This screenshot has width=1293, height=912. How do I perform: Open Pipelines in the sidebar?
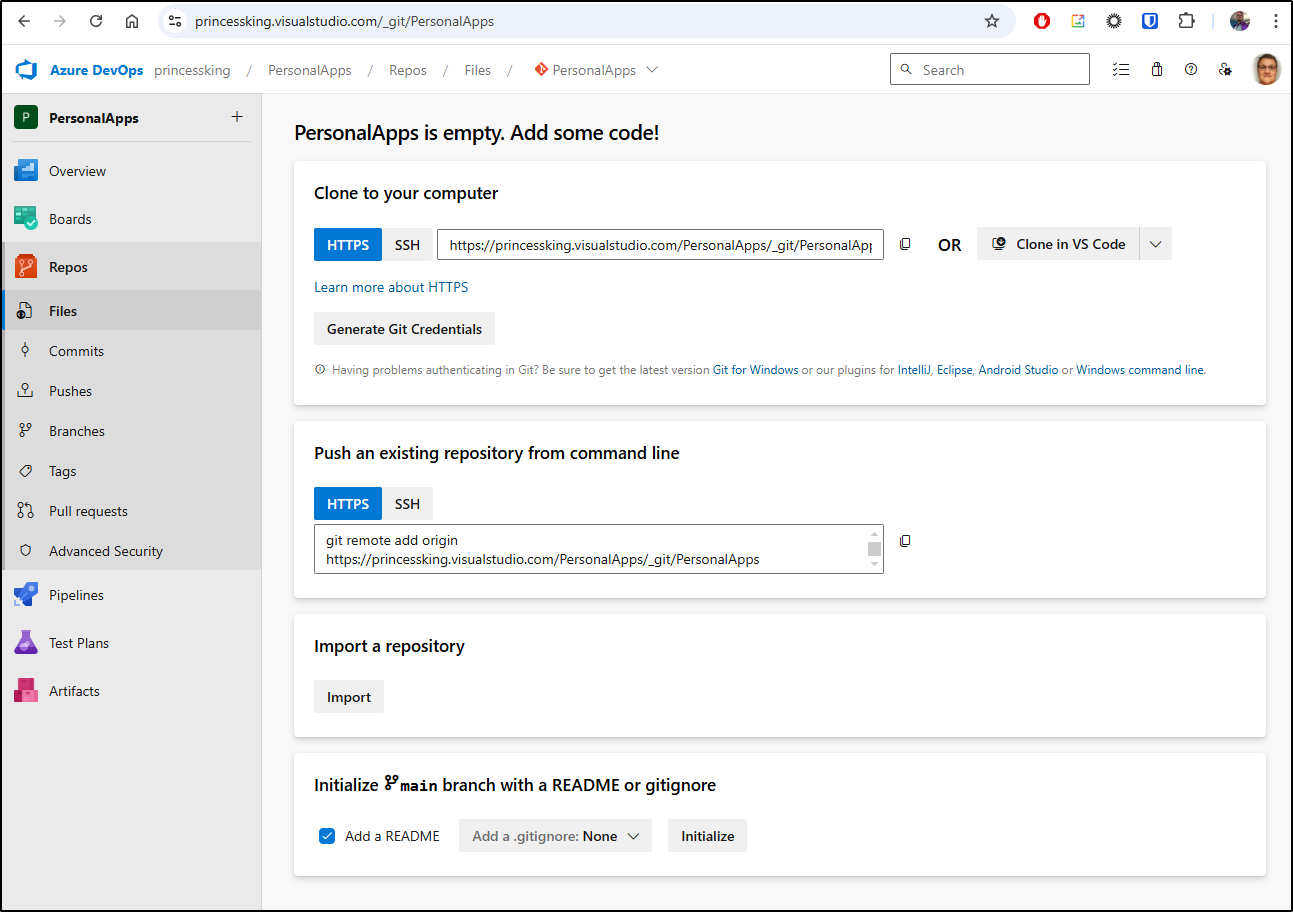[131, 595]
